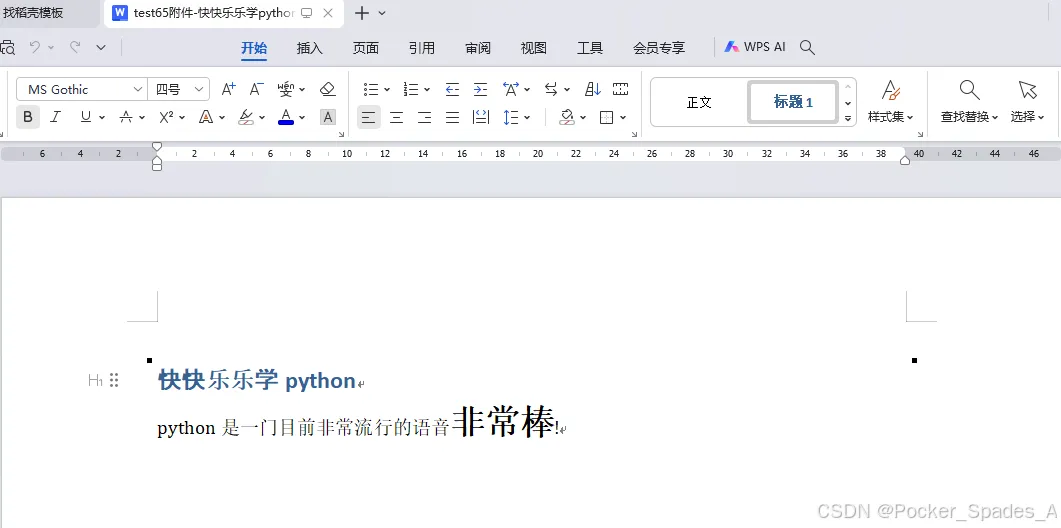1061x528 pixels.
Task: Switch to the 页面 tab
Action: (365, 48)
